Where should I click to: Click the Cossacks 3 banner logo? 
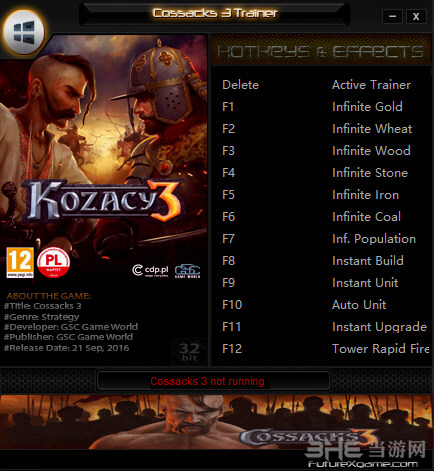pyautogui.click(x=308, y=438)
